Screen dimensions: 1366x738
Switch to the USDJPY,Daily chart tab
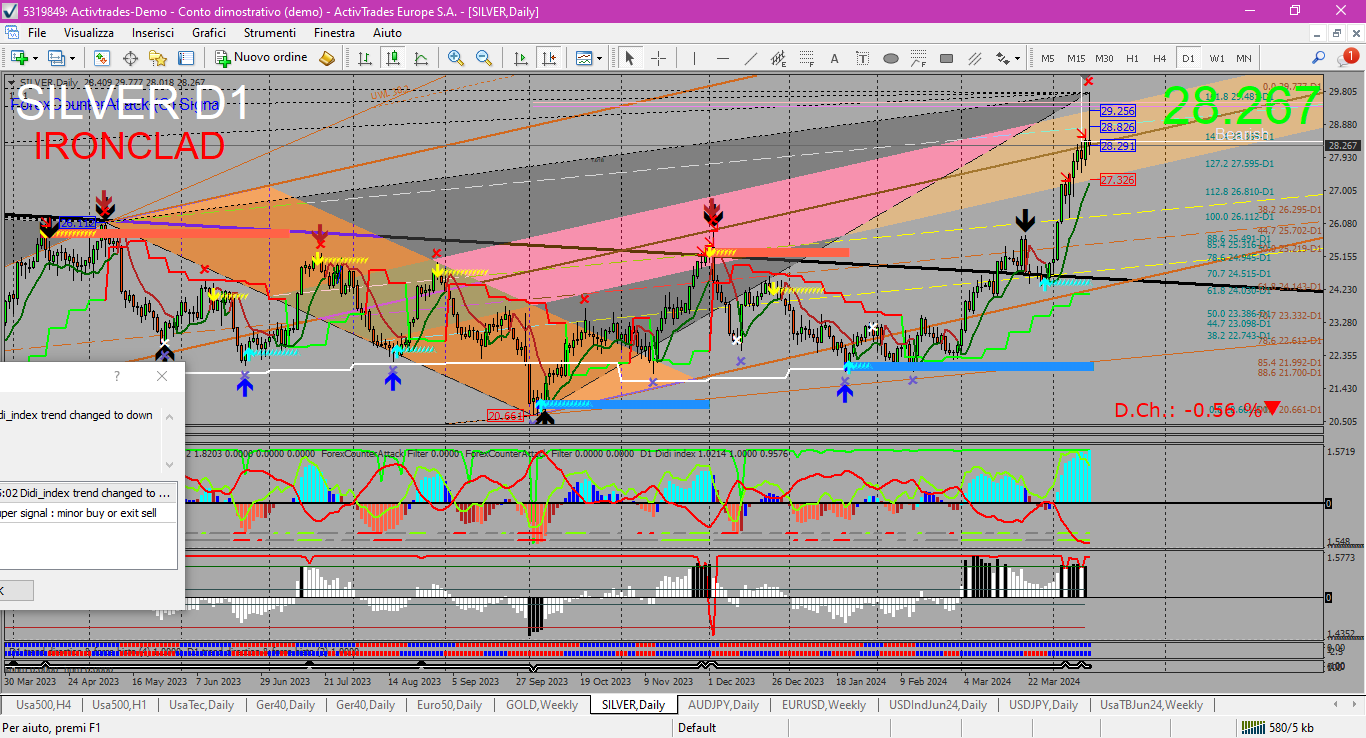pos(1043,705)
